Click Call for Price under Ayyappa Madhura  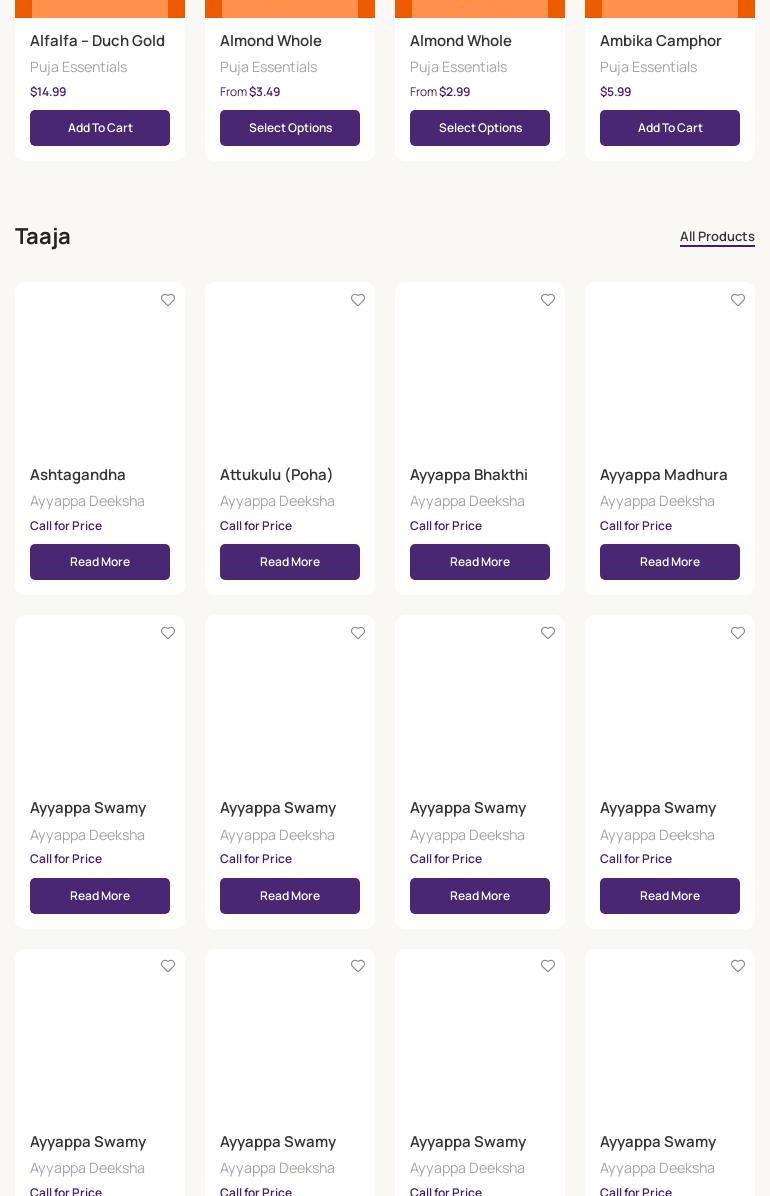[636, 526]
